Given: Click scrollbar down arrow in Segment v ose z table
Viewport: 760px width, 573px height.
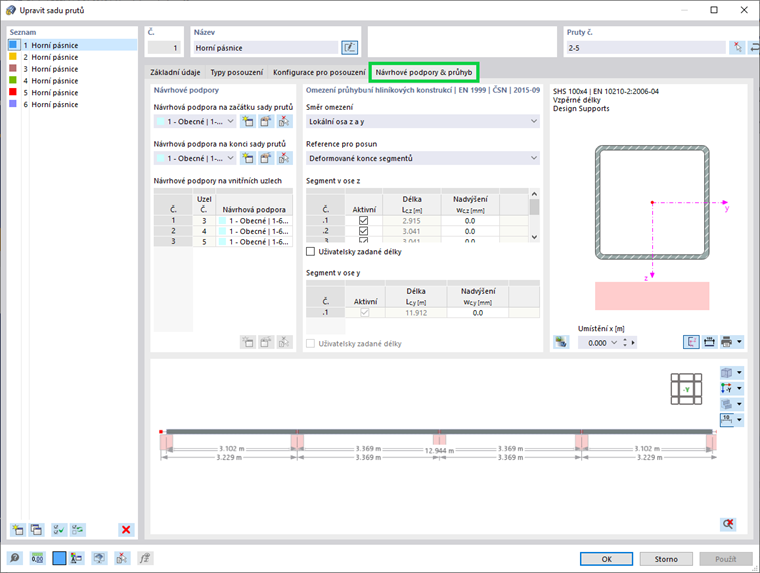Looking at the screenshot, I should [x=534, y=237].
